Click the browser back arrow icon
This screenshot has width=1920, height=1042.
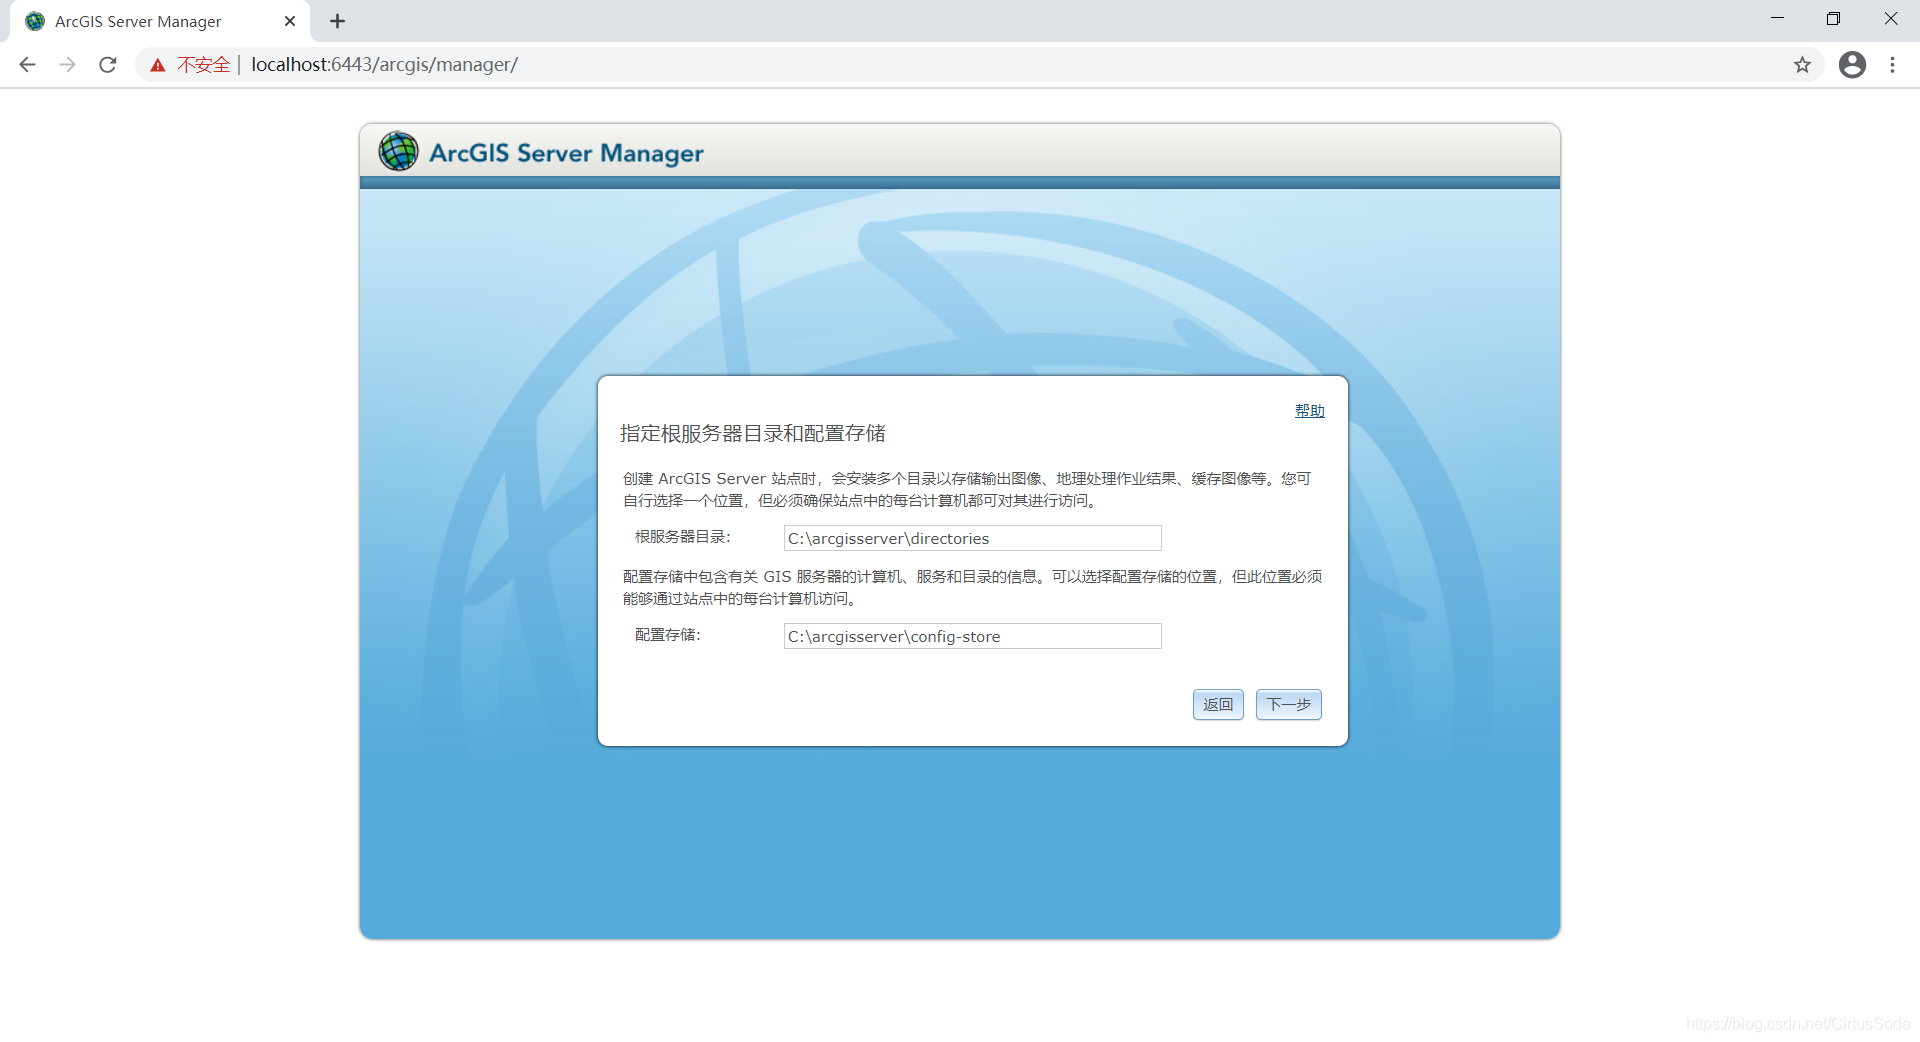[x=27, y=65]
